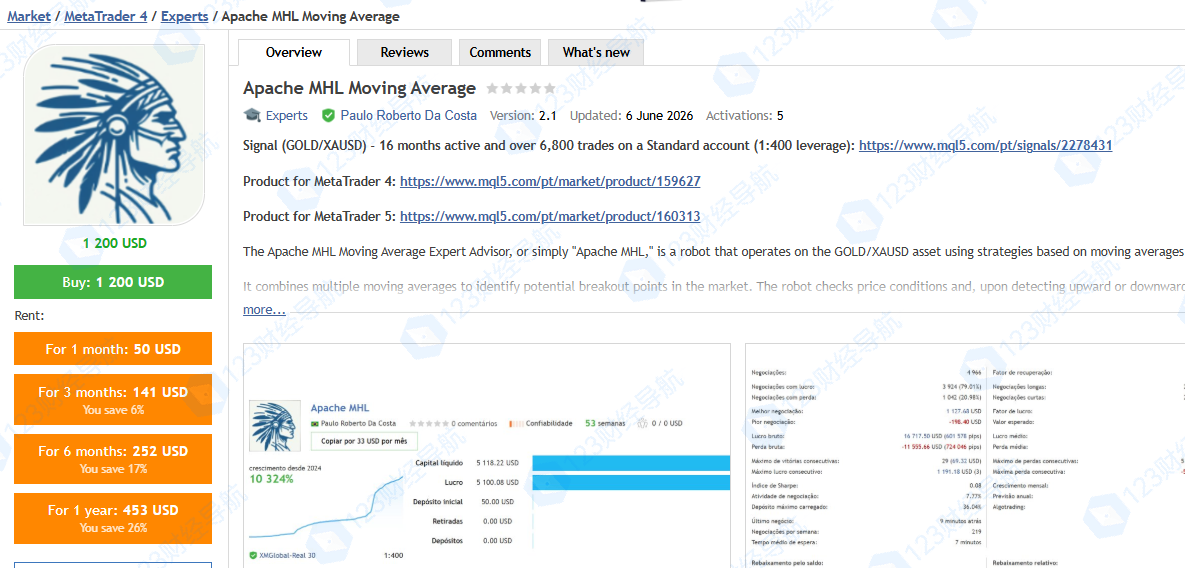Click the Apache MHL Moving Average heading
Image resolution: width=1185 pixels, height=568 pixels.
360,88
